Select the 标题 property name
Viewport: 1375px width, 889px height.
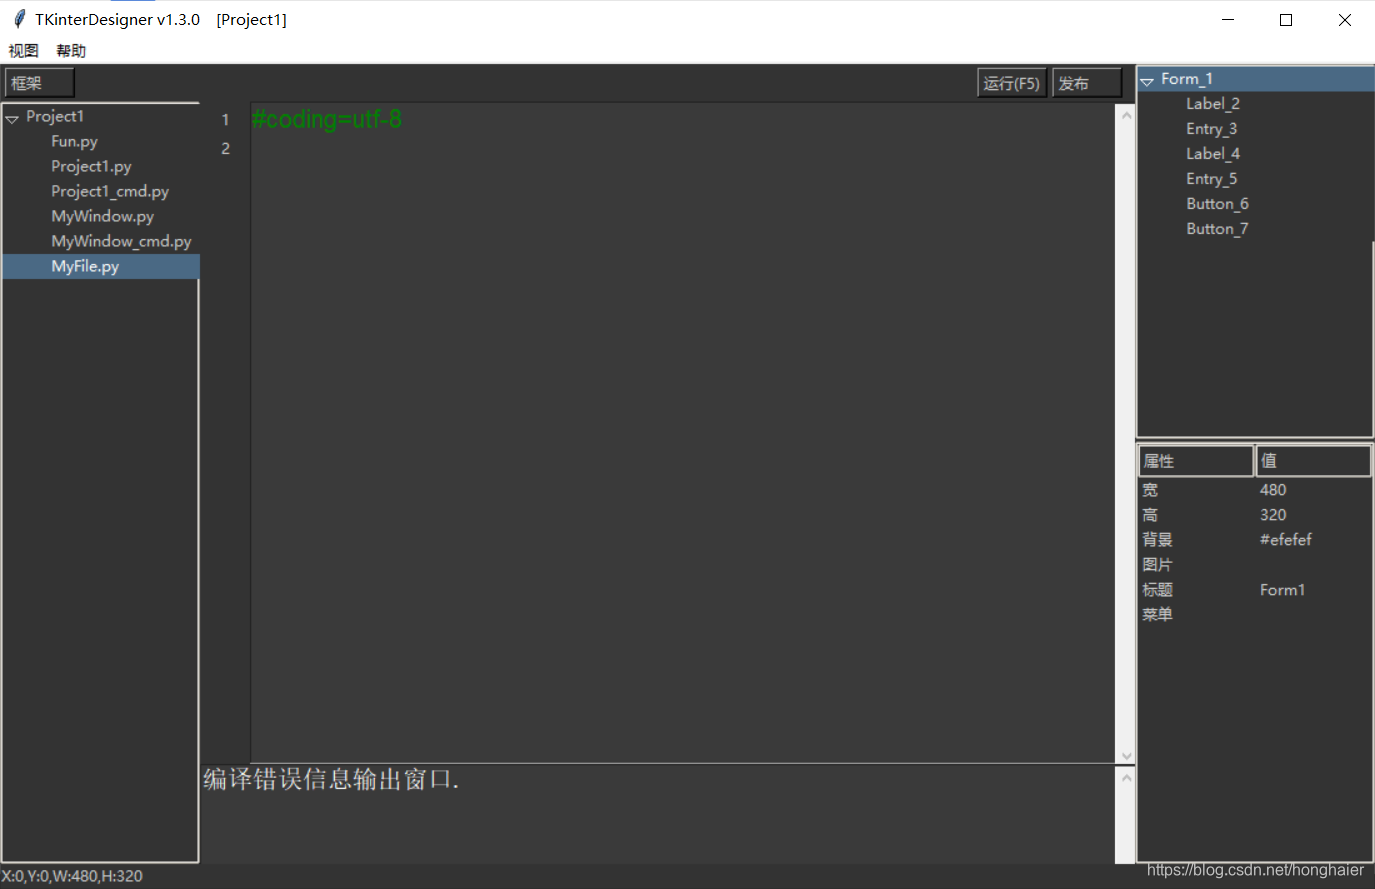click(1158, 590)
